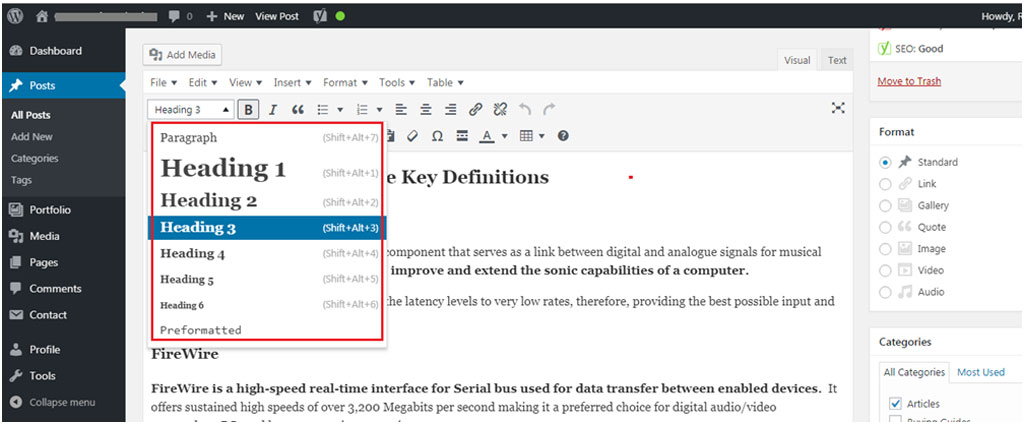Open the keyboard shortcuts help icon
The height and width of the screenshot is (424, 1024).
pos(563,136)
